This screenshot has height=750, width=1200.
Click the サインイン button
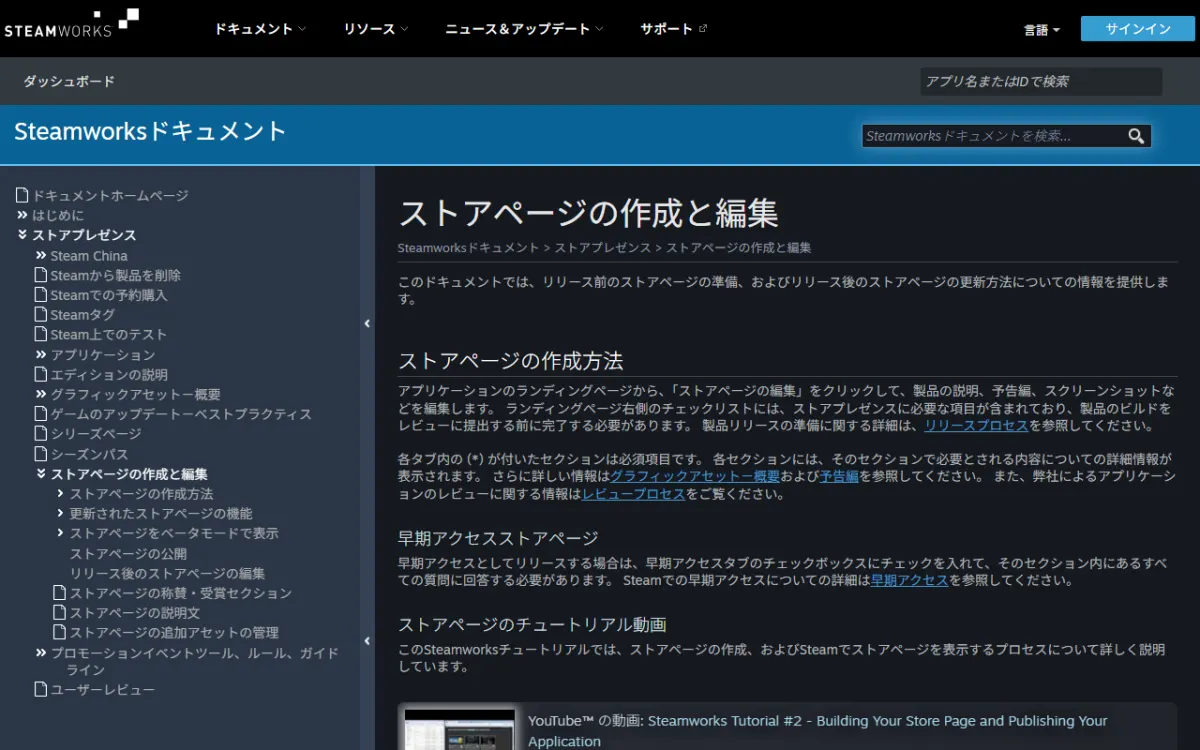pos(1138,29)
